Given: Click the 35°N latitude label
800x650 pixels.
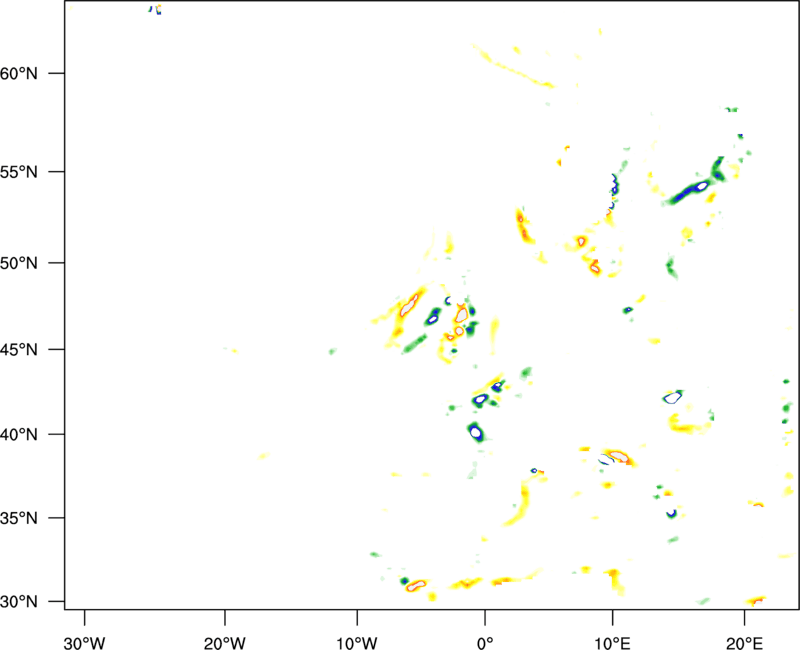Looking at the screenshot, I should (19, 518).
